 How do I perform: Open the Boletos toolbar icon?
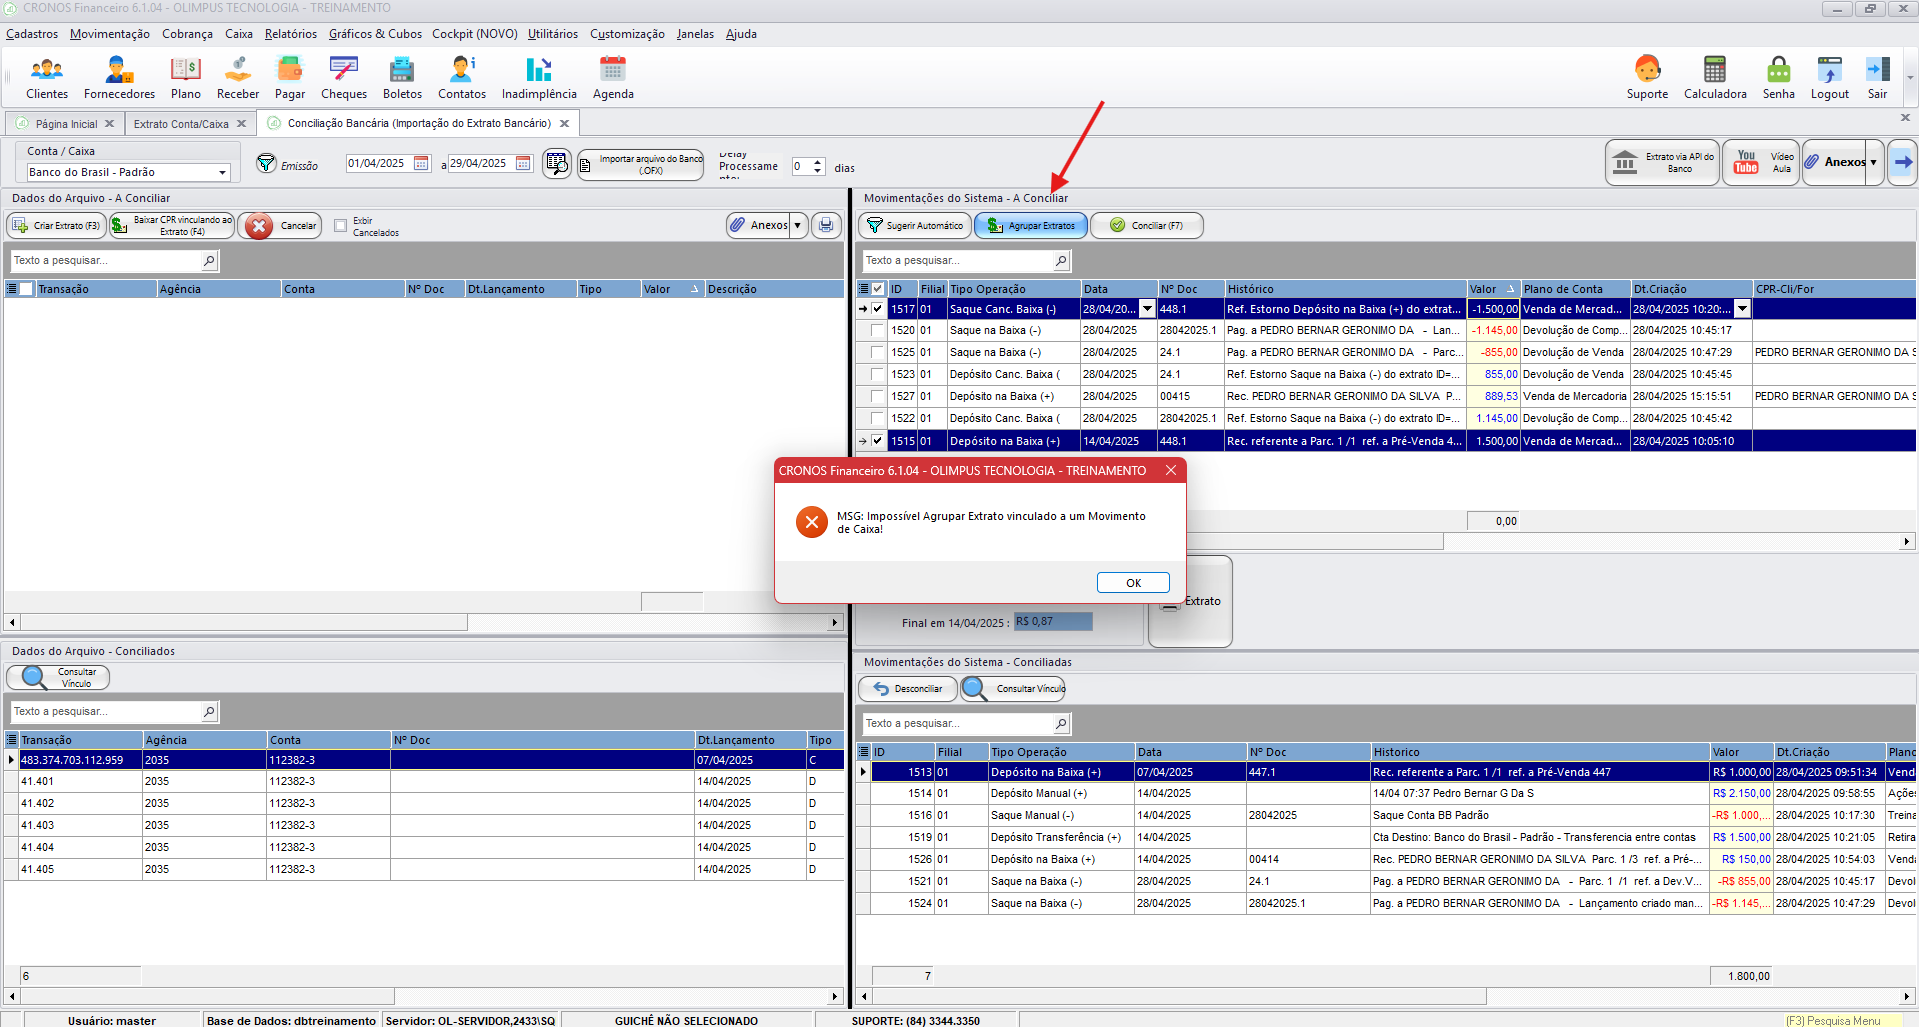[402, 78]
